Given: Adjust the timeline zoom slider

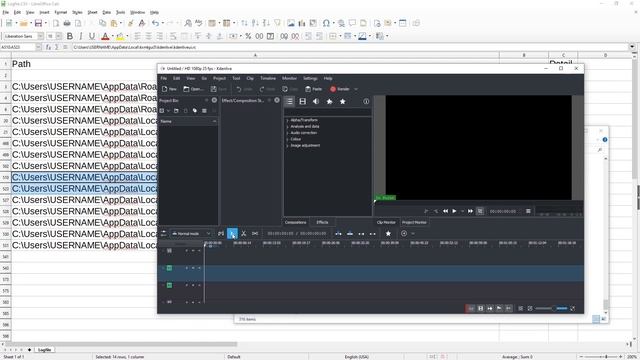Looking at the screenshot, I should tap(551, 308).
